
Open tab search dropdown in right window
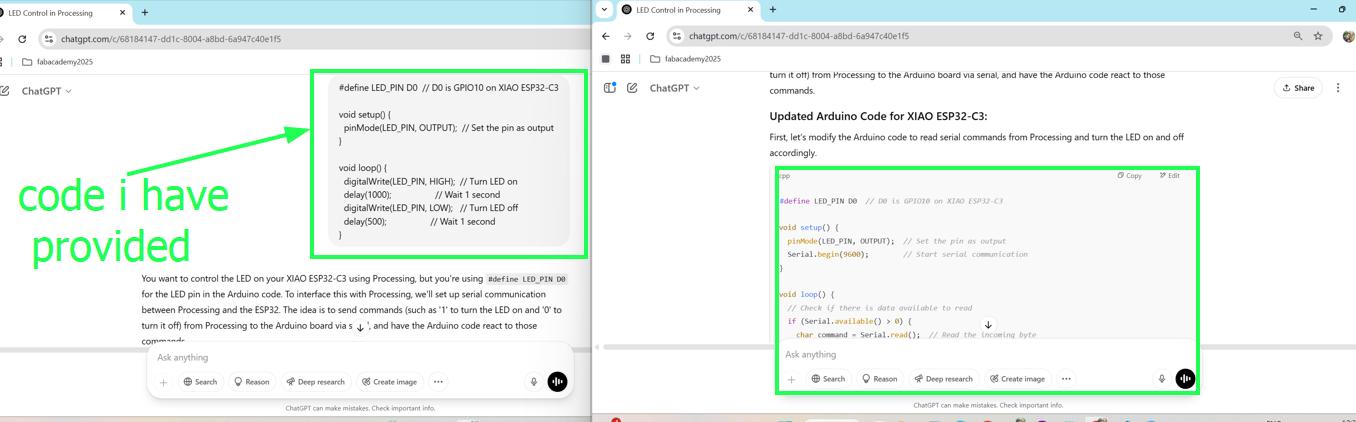(x=604, y=9)
